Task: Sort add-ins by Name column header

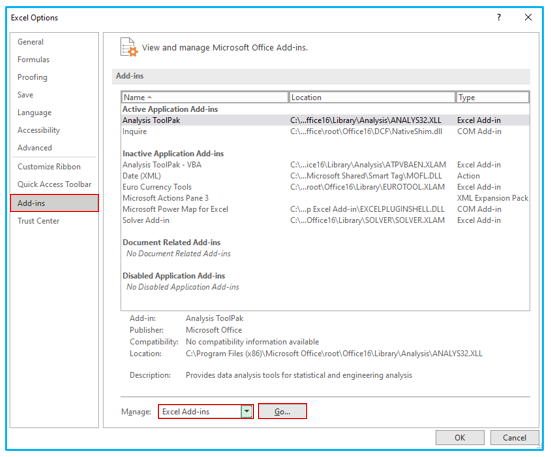Action: click(205, 97)
